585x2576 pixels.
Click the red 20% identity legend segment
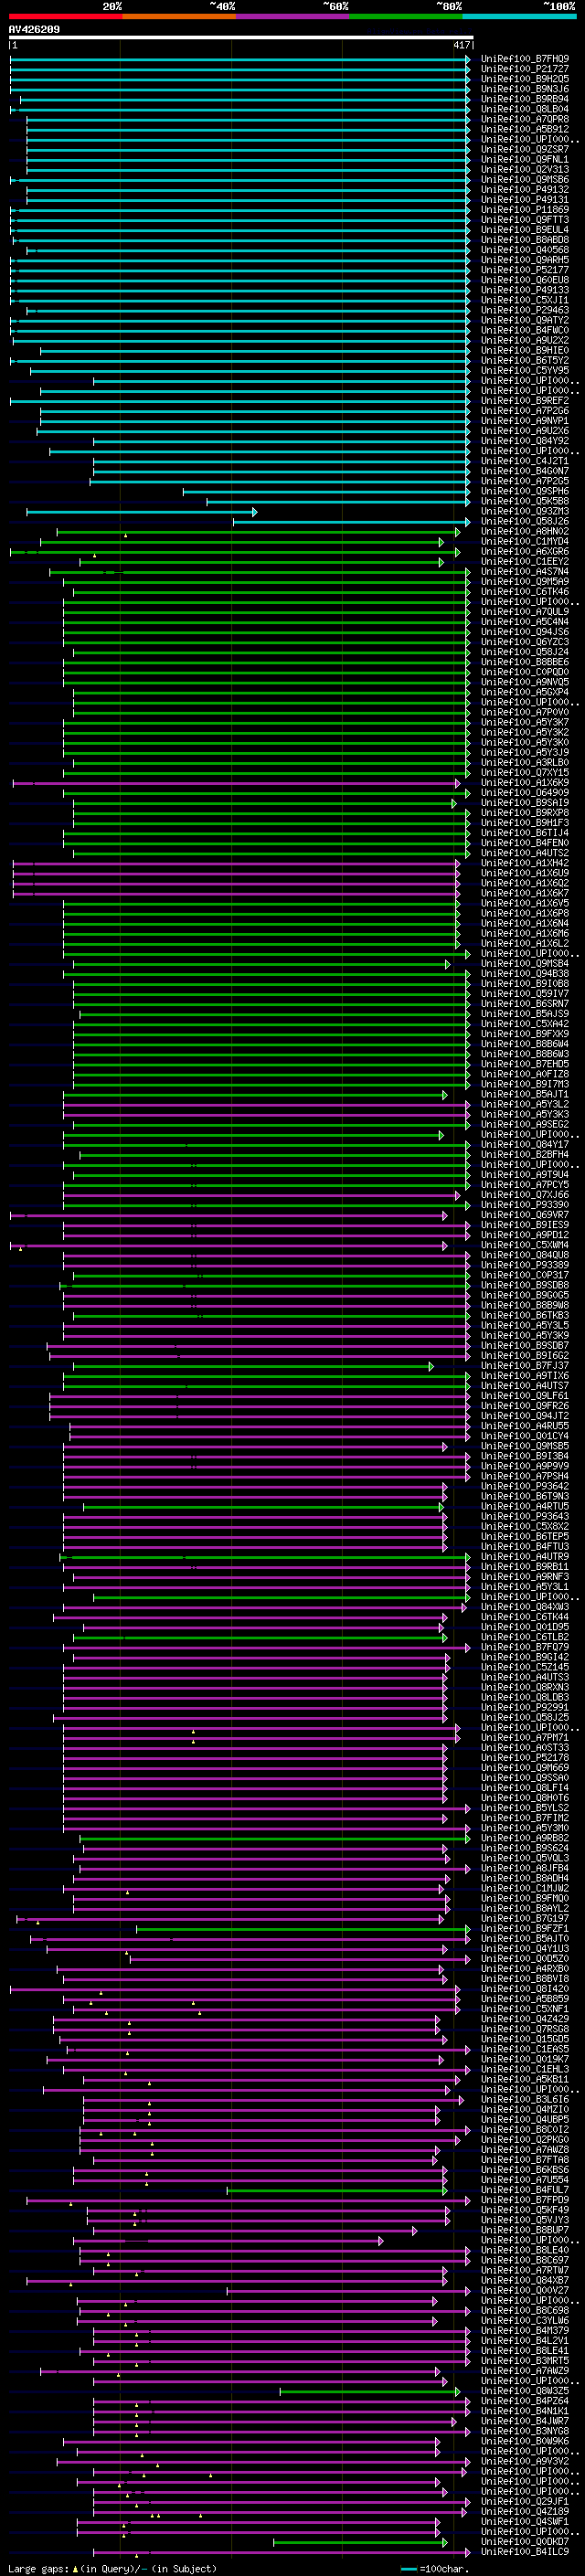[65, 16]
